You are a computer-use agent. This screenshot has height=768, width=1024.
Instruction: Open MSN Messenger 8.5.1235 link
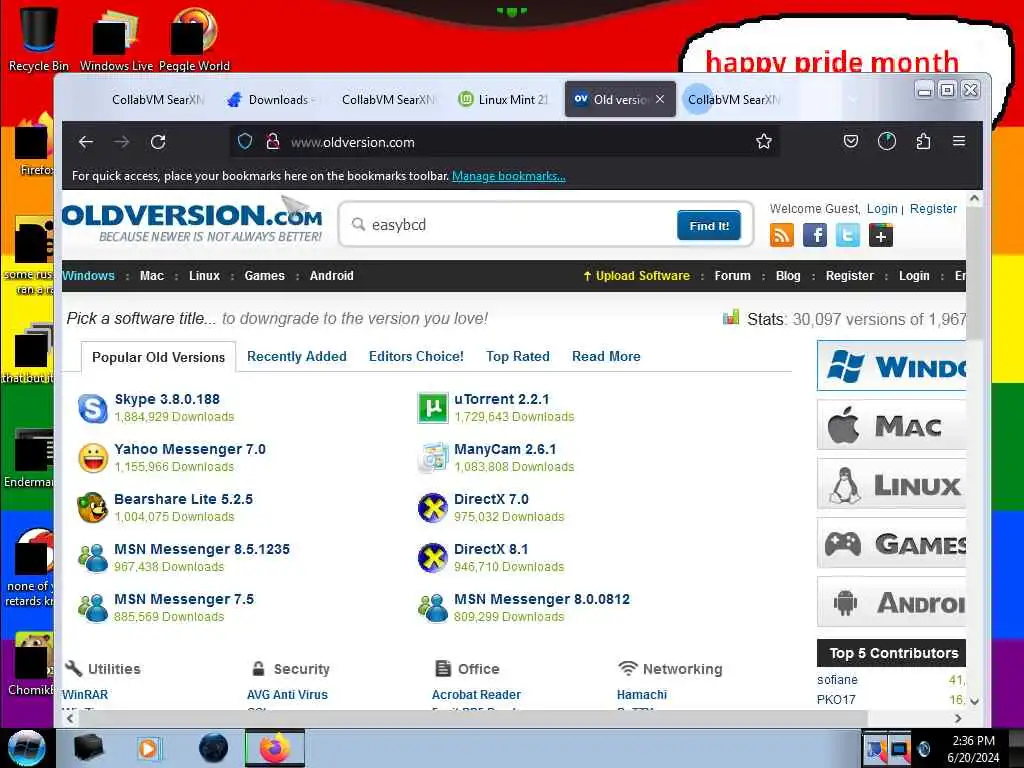[202, 549]
